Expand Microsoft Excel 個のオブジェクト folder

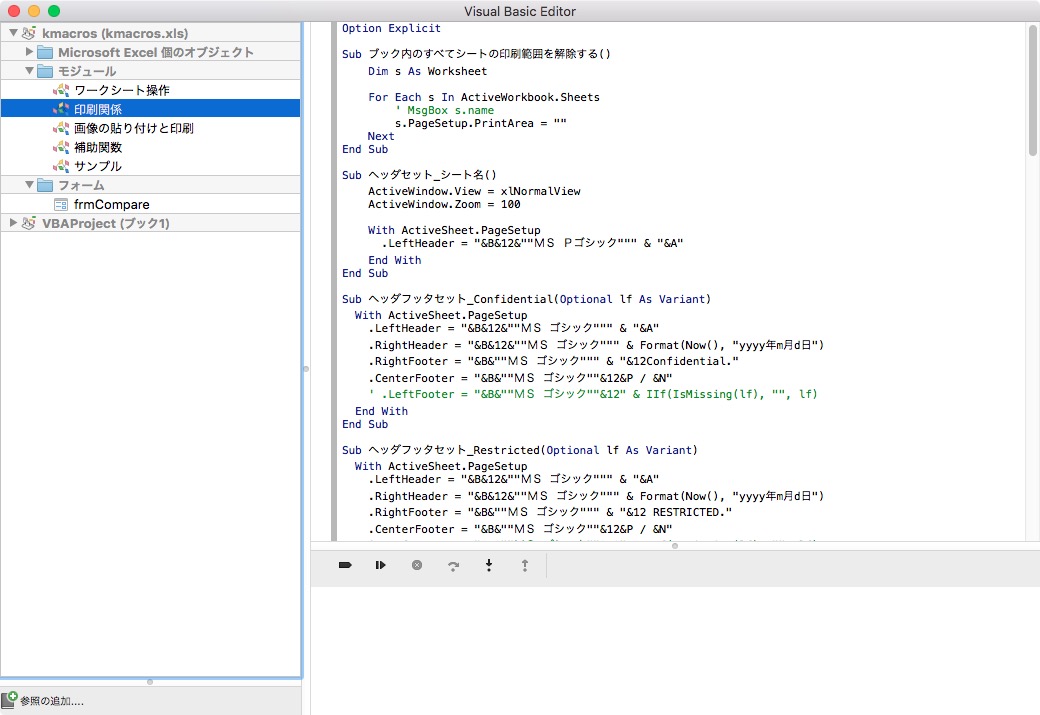(x=29, y=52)
